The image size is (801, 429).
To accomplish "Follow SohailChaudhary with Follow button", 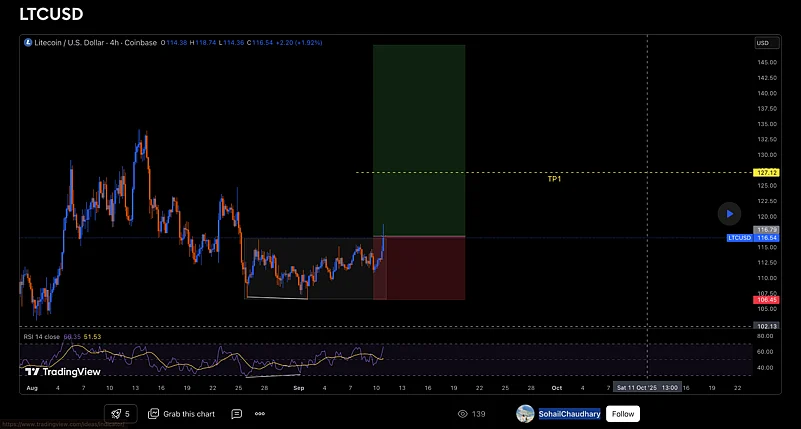I will click(623, 414).
